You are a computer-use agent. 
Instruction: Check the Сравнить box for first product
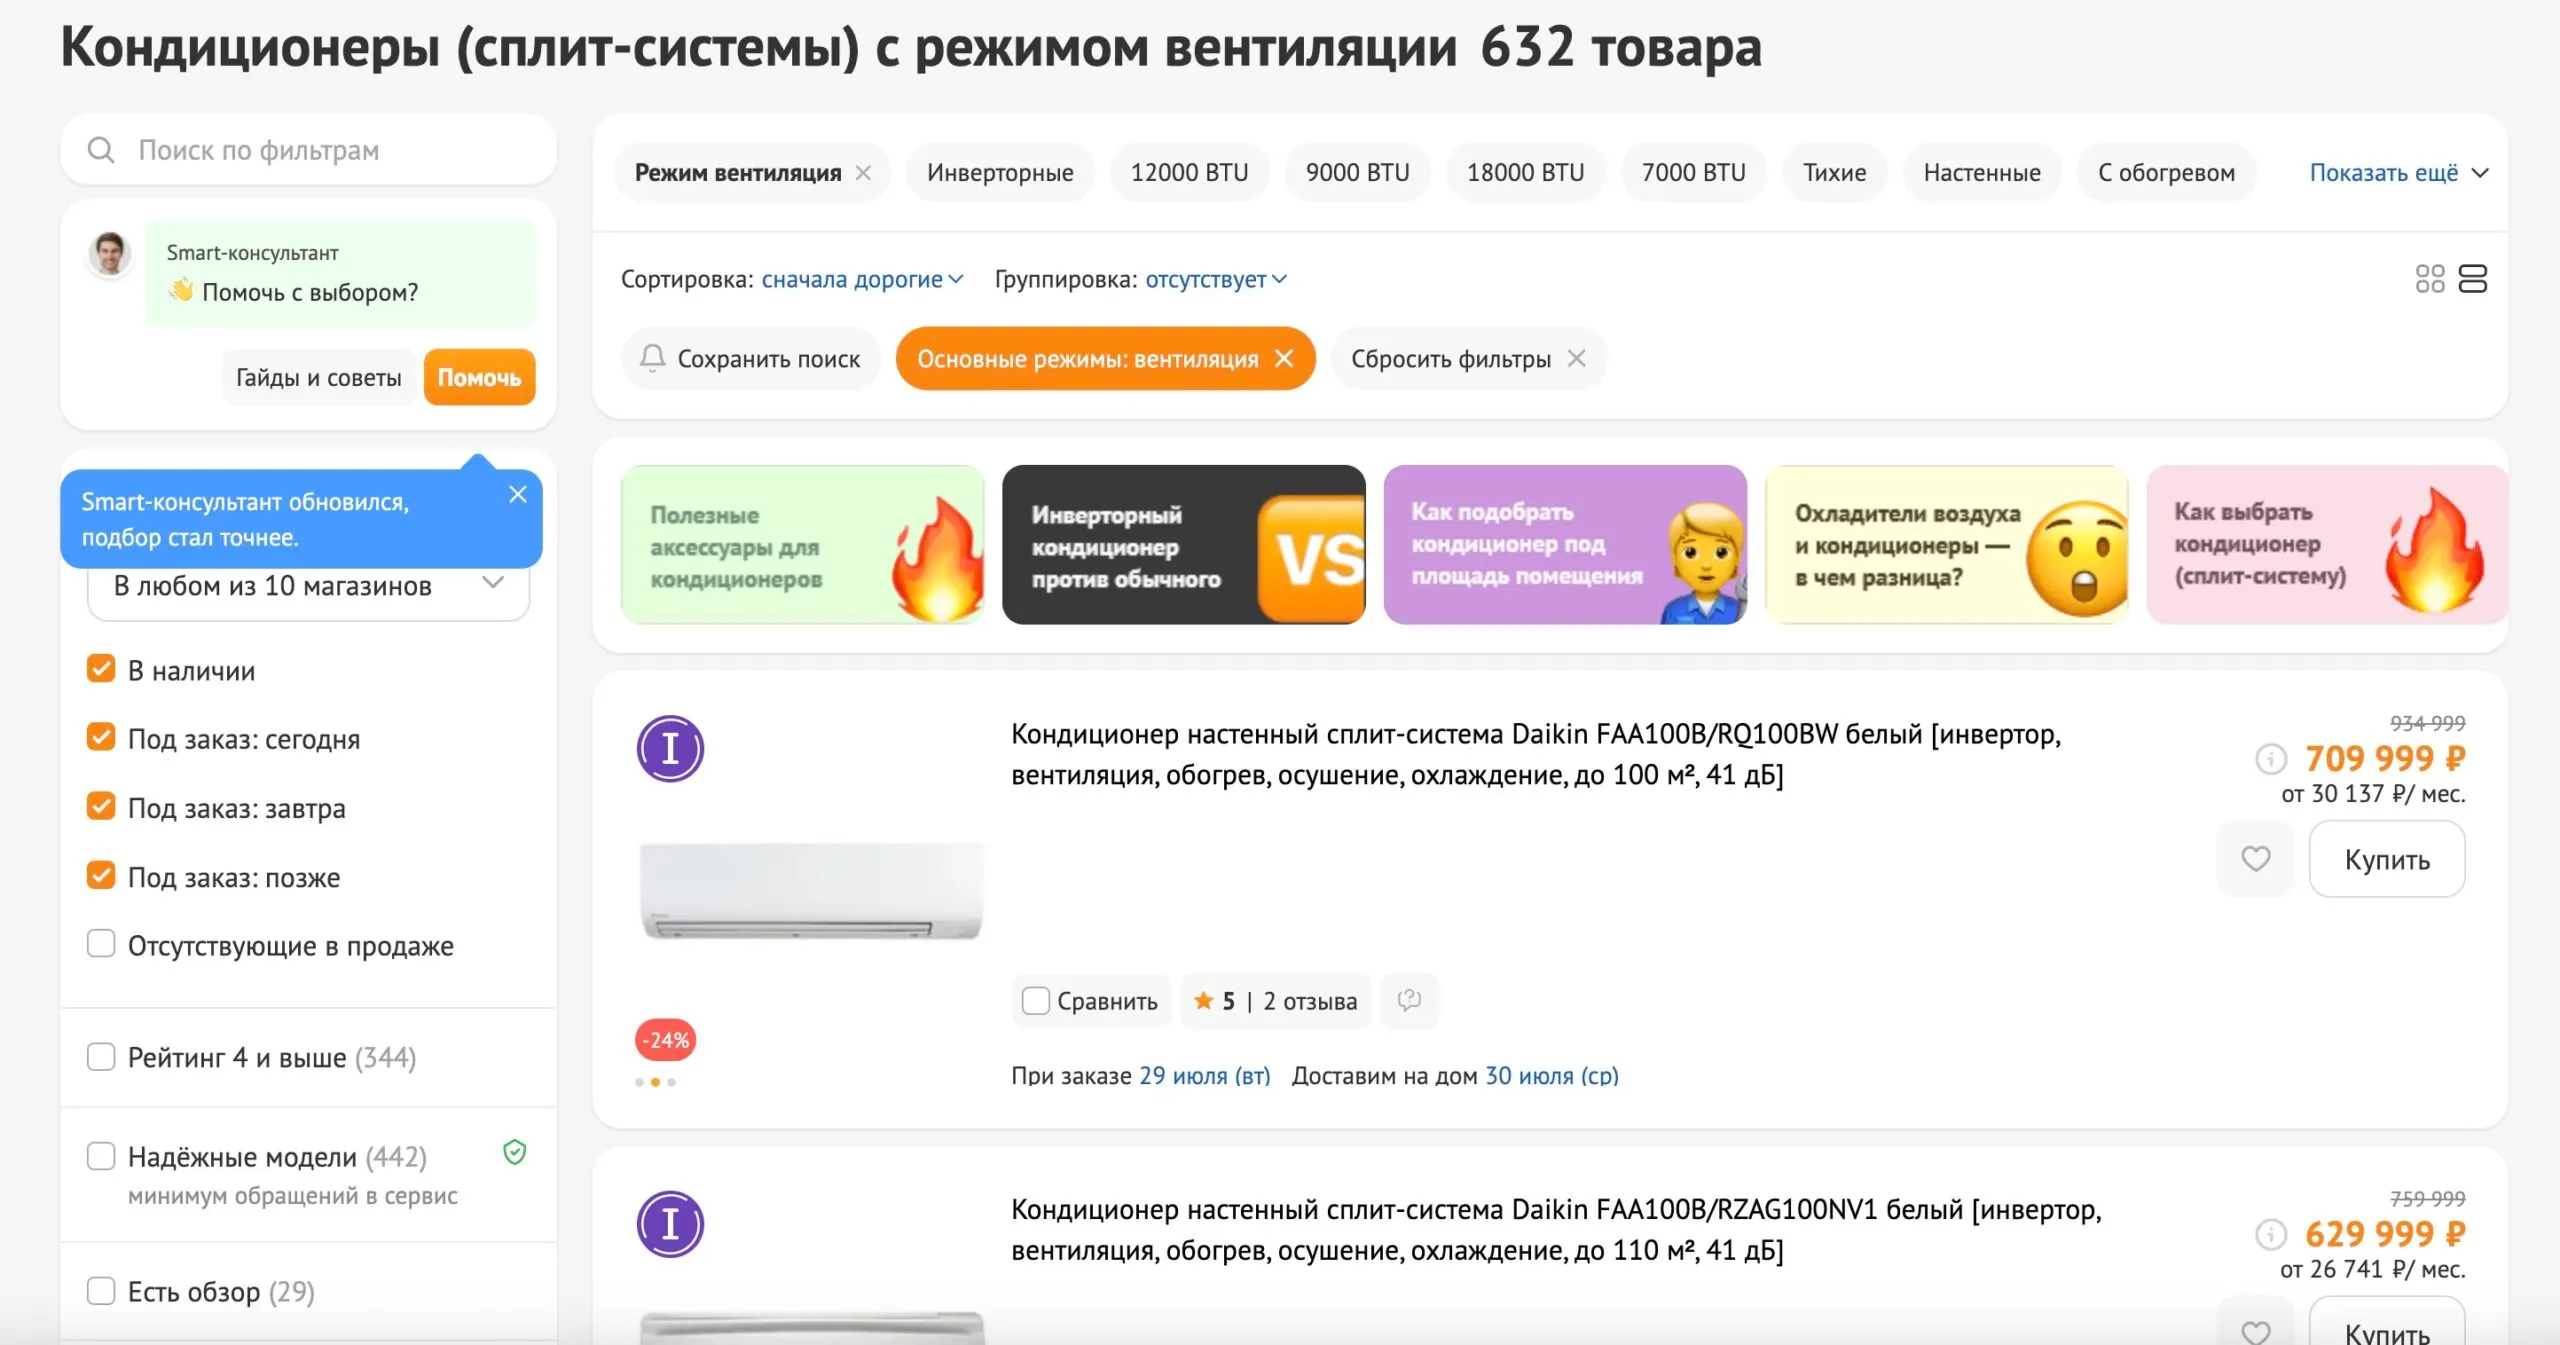point(1036,1001)
